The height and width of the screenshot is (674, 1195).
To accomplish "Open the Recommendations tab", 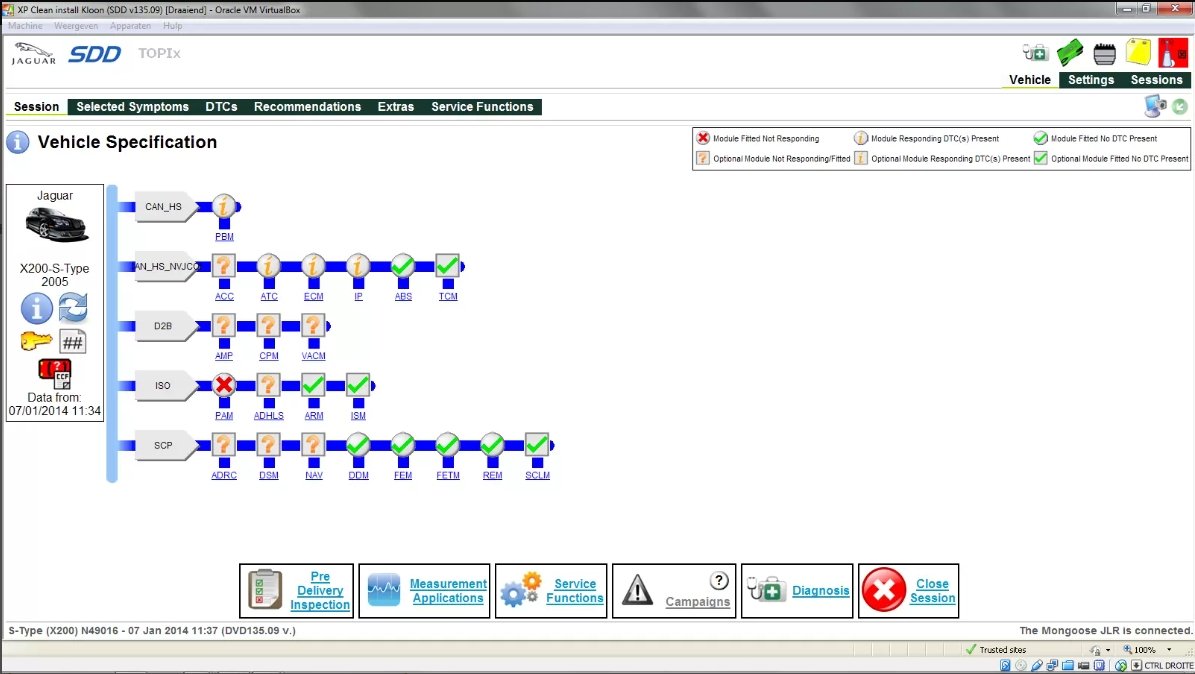I will tap(307, 107).
